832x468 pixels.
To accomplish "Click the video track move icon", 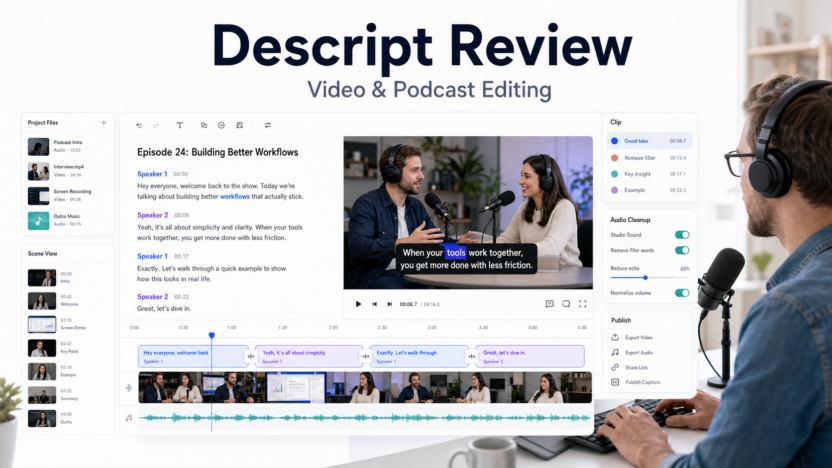I will coord(129,388).
